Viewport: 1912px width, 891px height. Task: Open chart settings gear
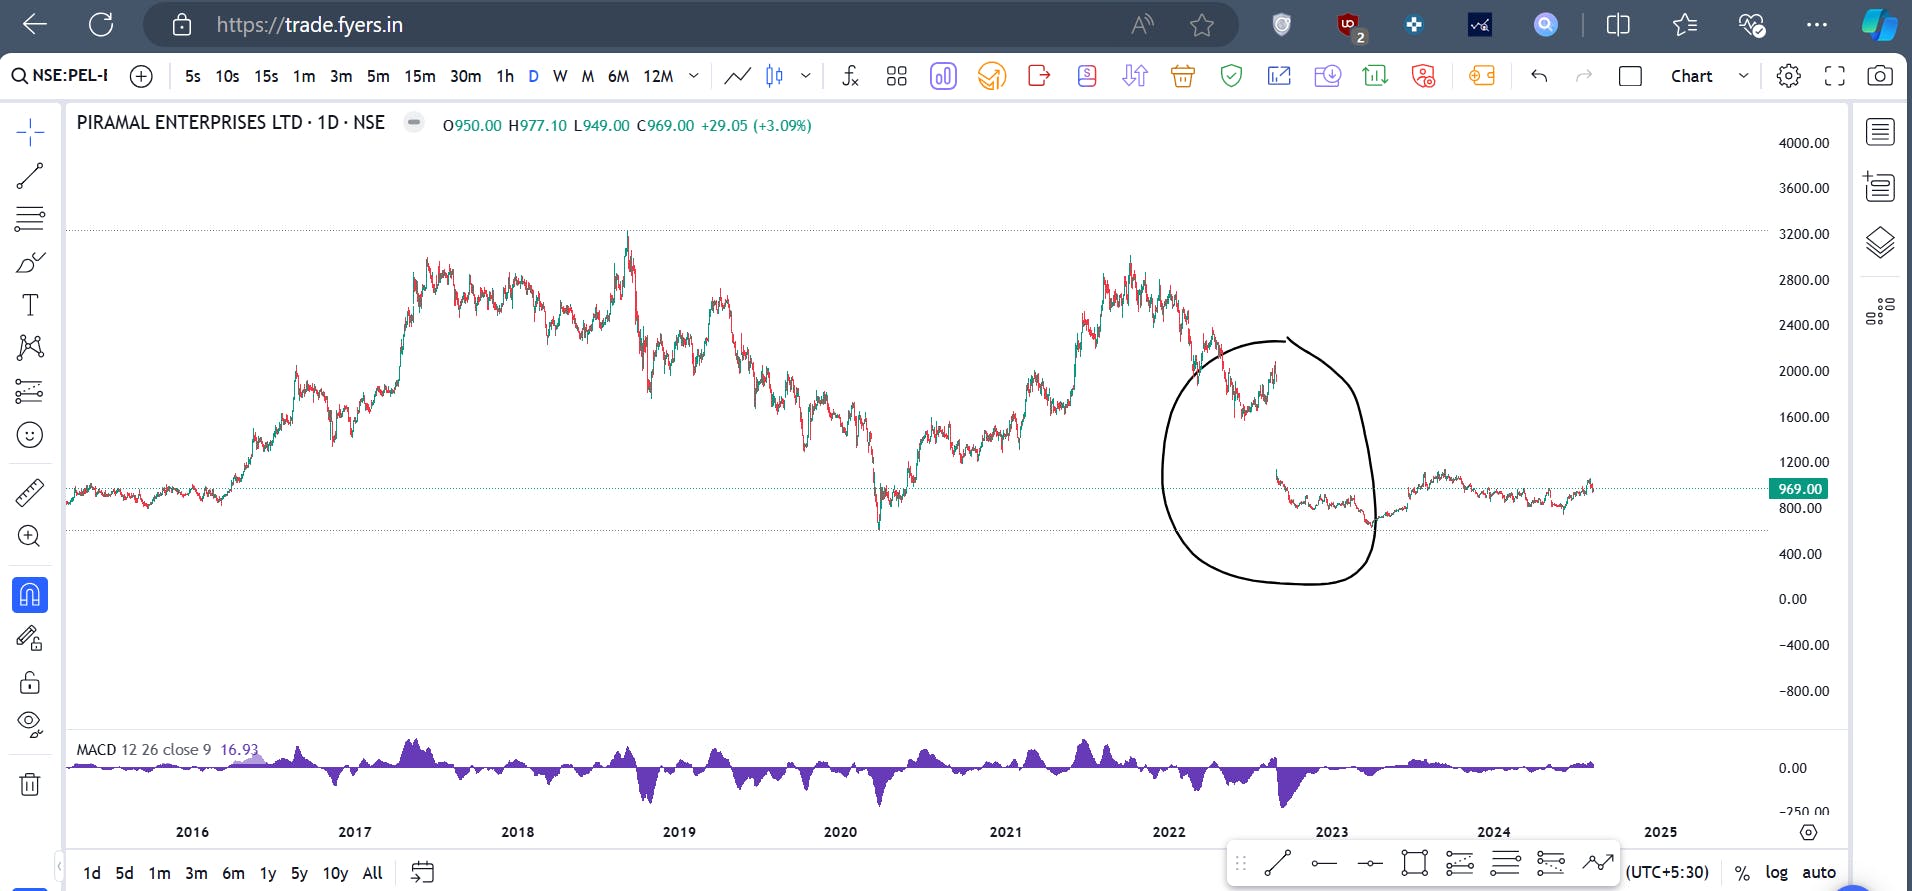(x=1789, y=76)
